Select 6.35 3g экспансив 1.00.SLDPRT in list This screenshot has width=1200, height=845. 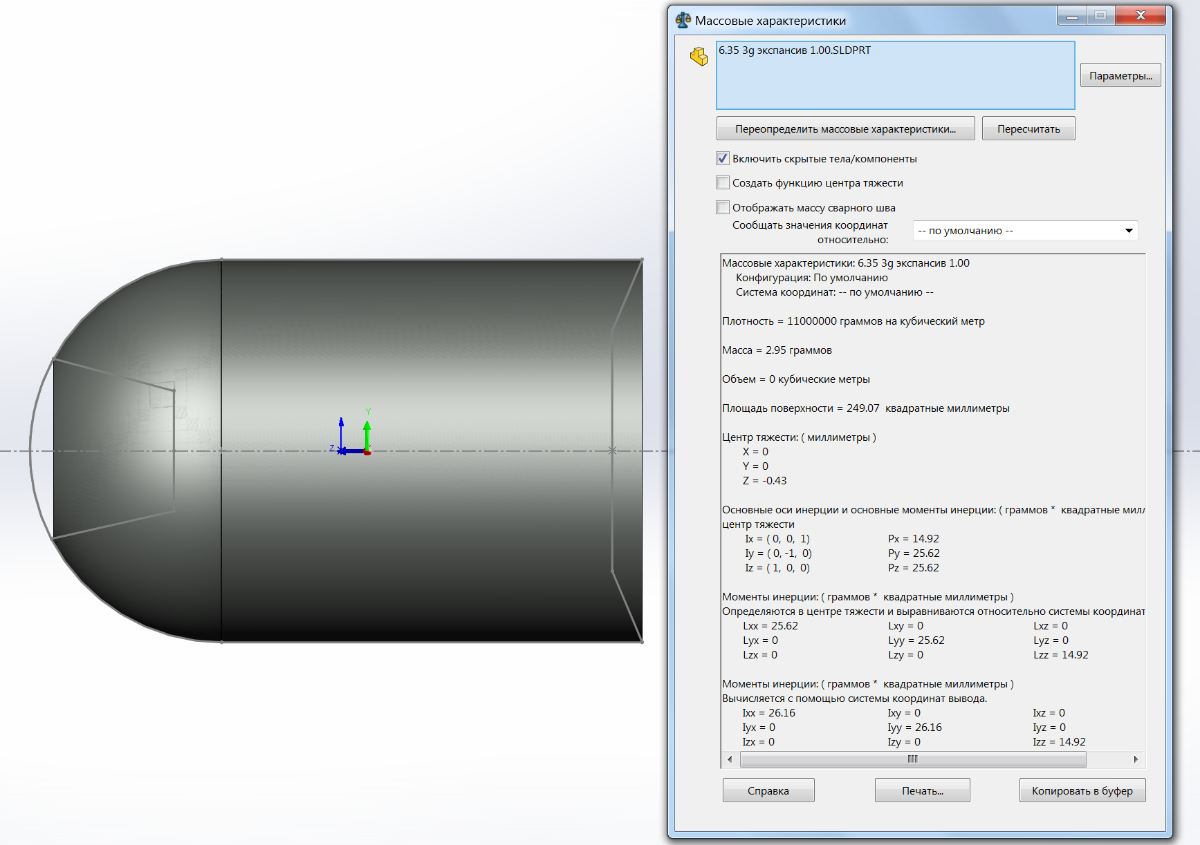click(x=794, y=51)
